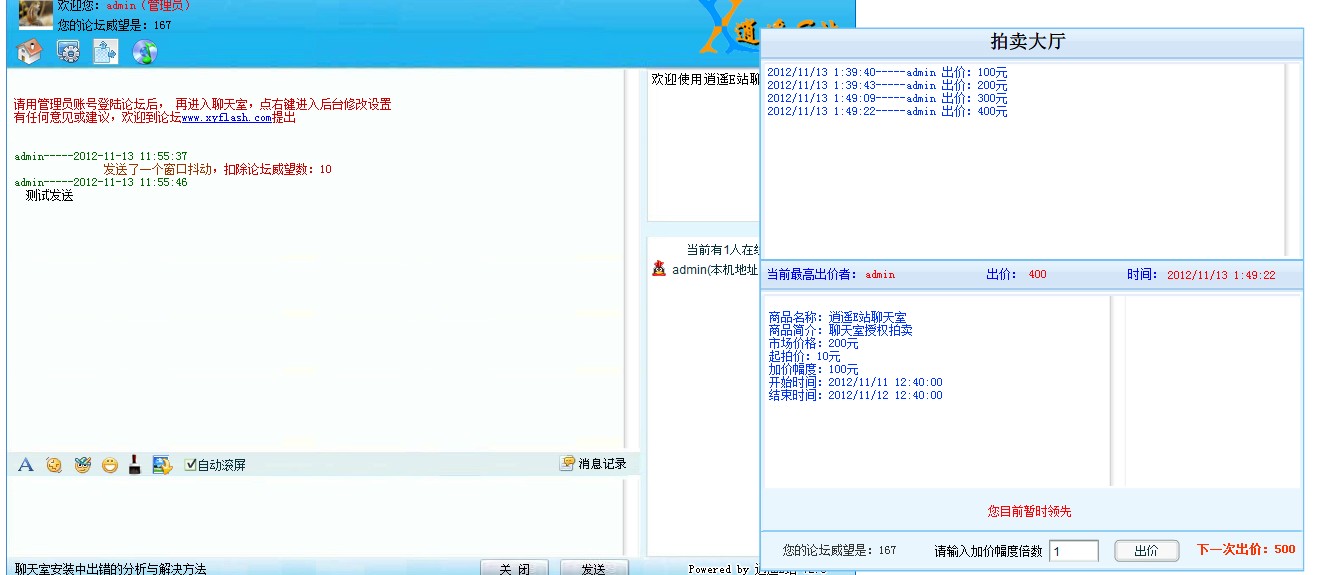
Task: Open the settings gear monitor icon
Action: click(68, 52)
